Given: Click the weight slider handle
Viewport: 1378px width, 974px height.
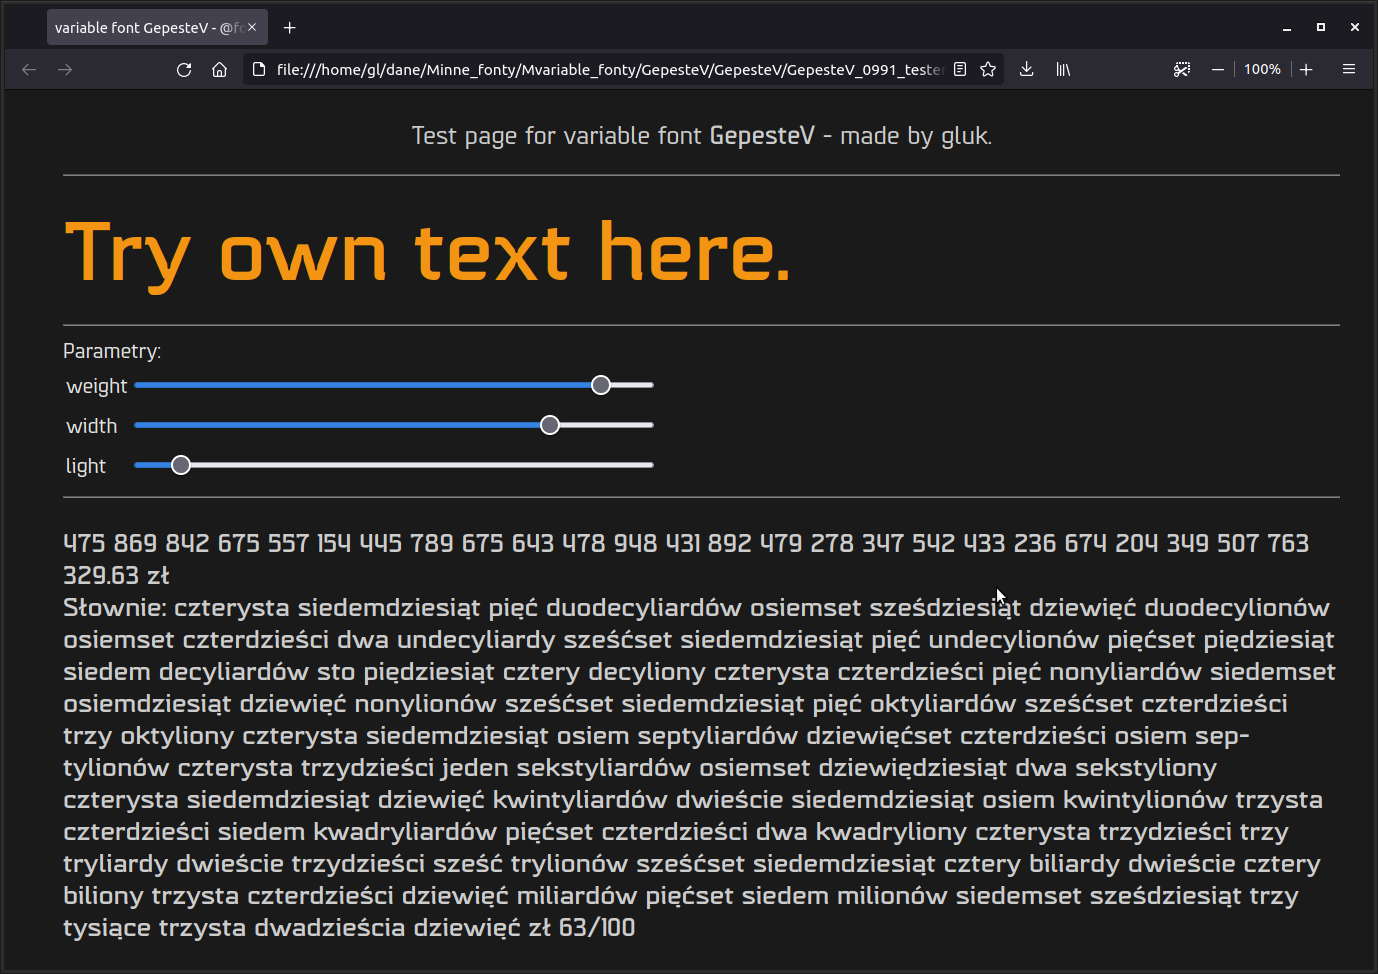Looking at the screenshot, I should coord(601,385).
